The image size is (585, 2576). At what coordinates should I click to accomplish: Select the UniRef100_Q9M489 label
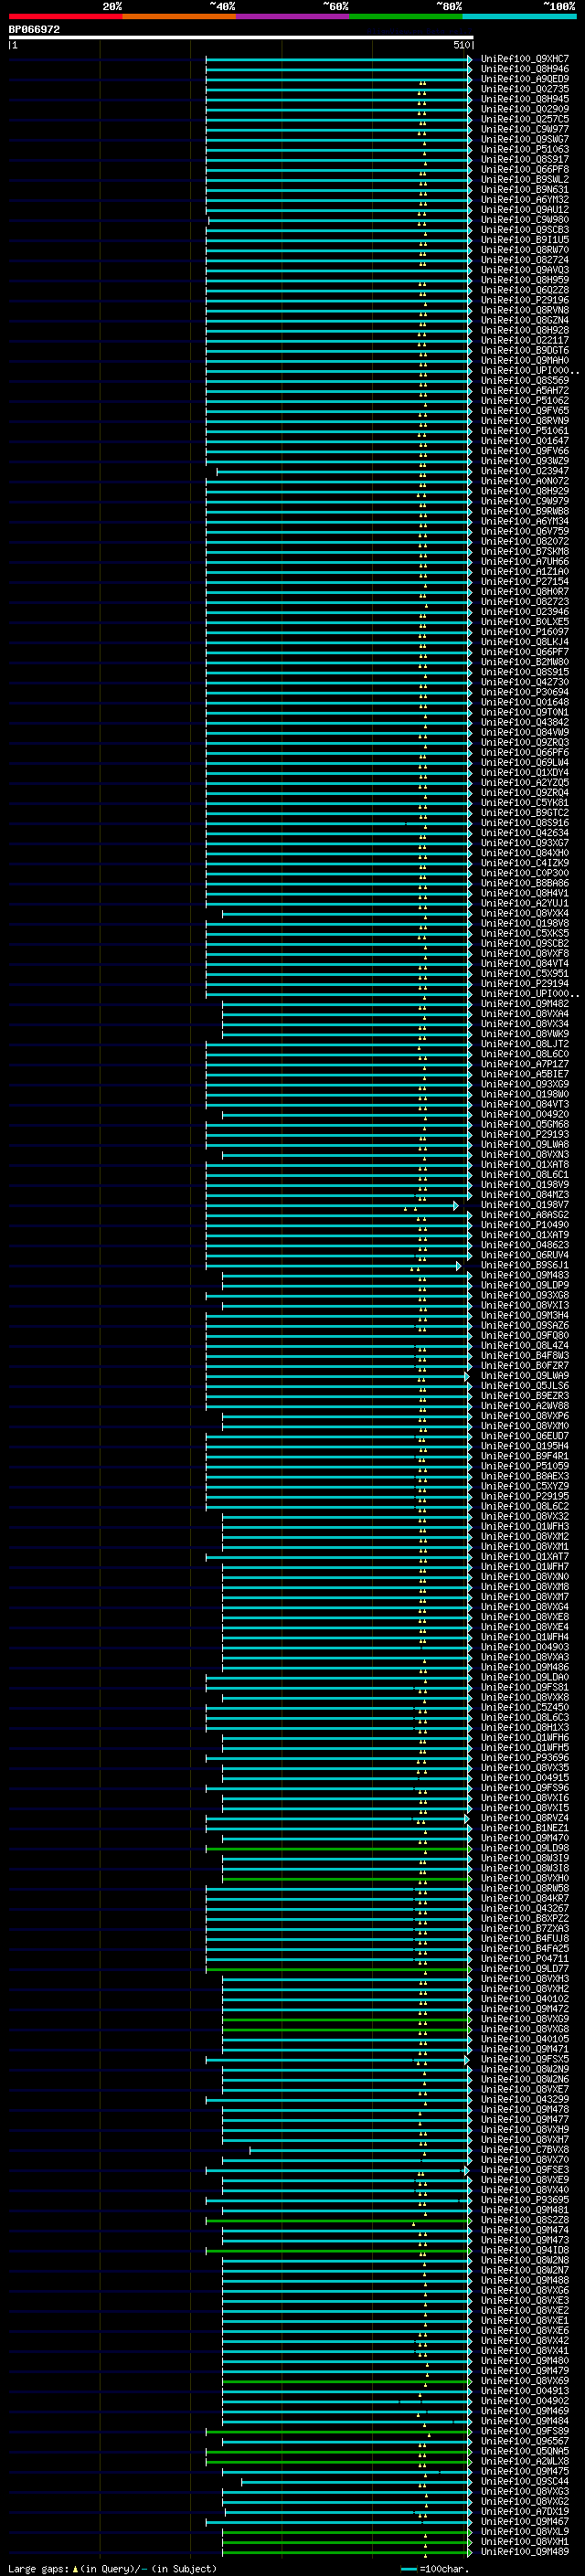pyautogui.click(x=524, y=2551)
